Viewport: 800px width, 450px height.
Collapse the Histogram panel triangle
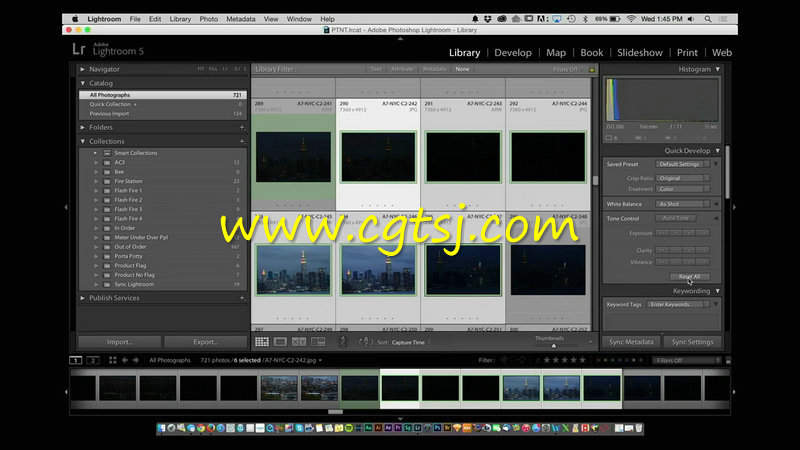(x=717, y=69)
